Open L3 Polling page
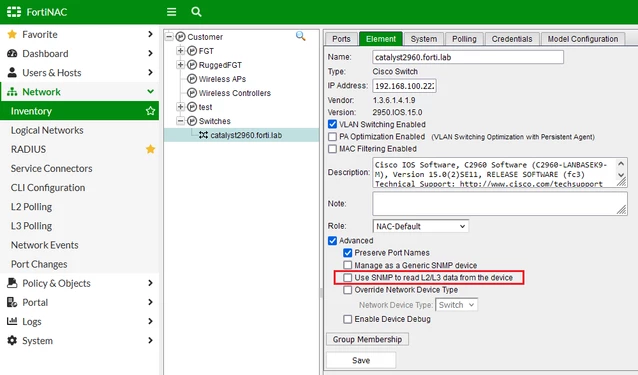Image resolution: width=638 pixels, height=375 pixels. (31, 226)
